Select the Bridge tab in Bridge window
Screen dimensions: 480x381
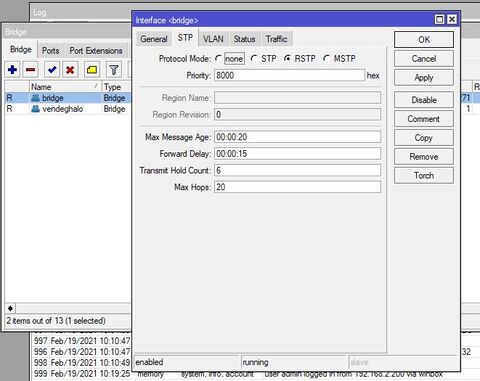pos(21,49)
